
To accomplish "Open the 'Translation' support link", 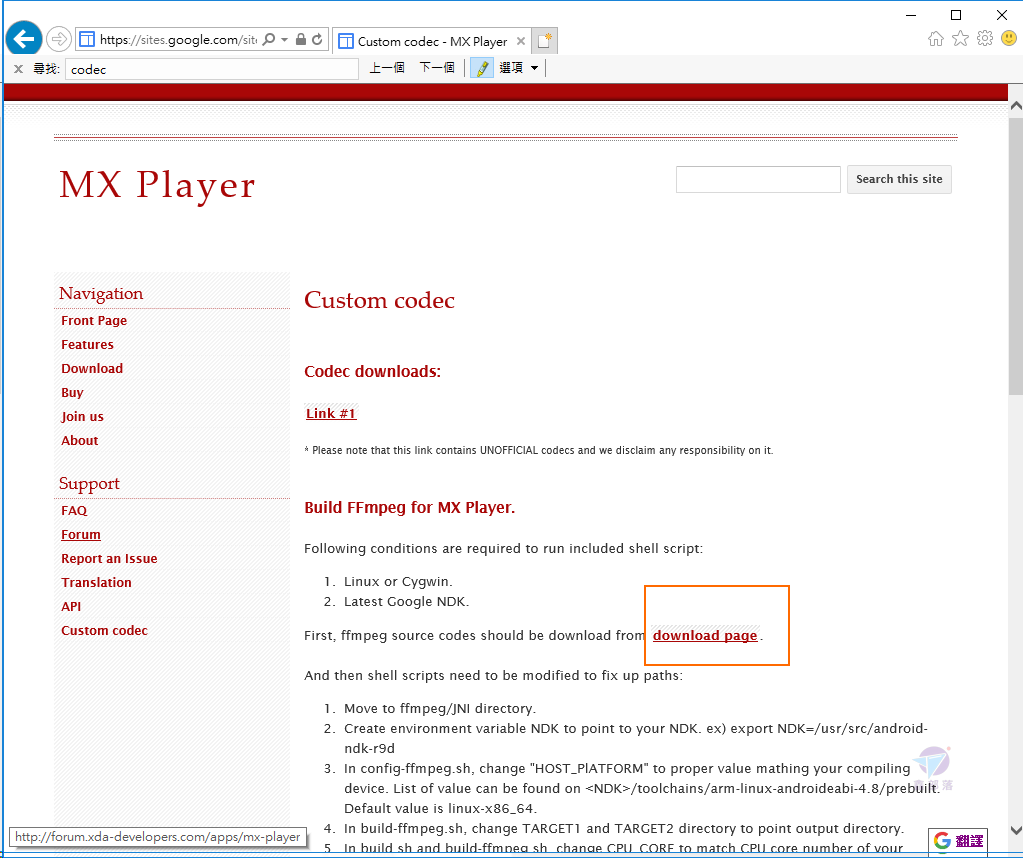I will [97, 583].
